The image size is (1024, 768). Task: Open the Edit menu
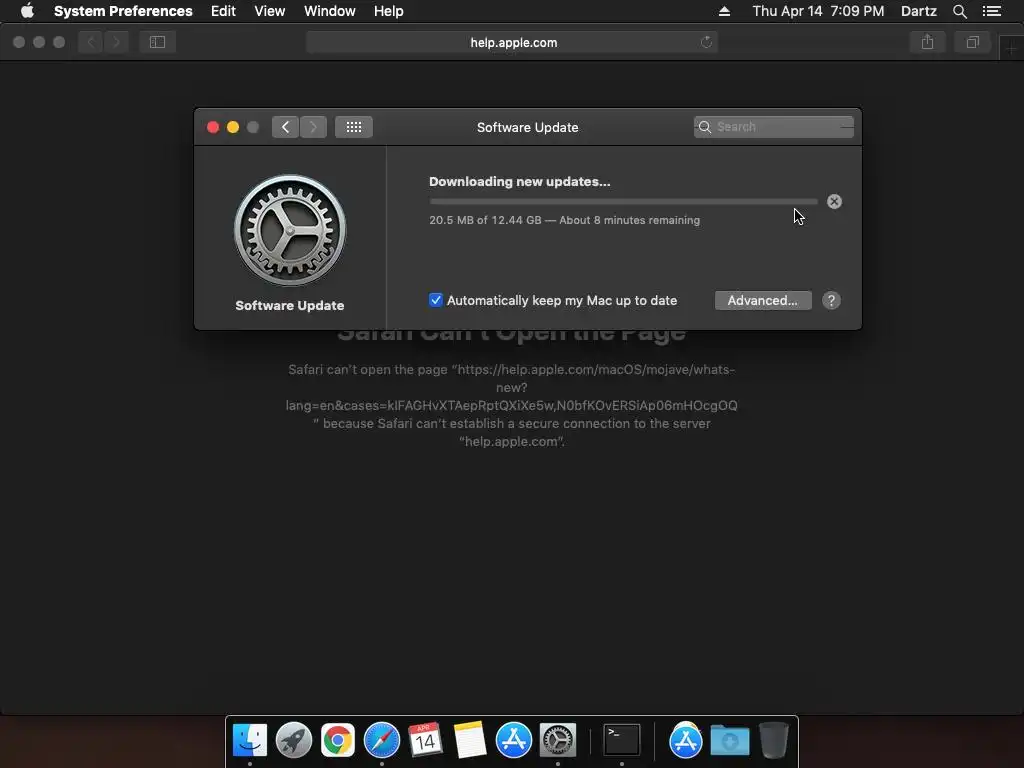coord(223,11)
